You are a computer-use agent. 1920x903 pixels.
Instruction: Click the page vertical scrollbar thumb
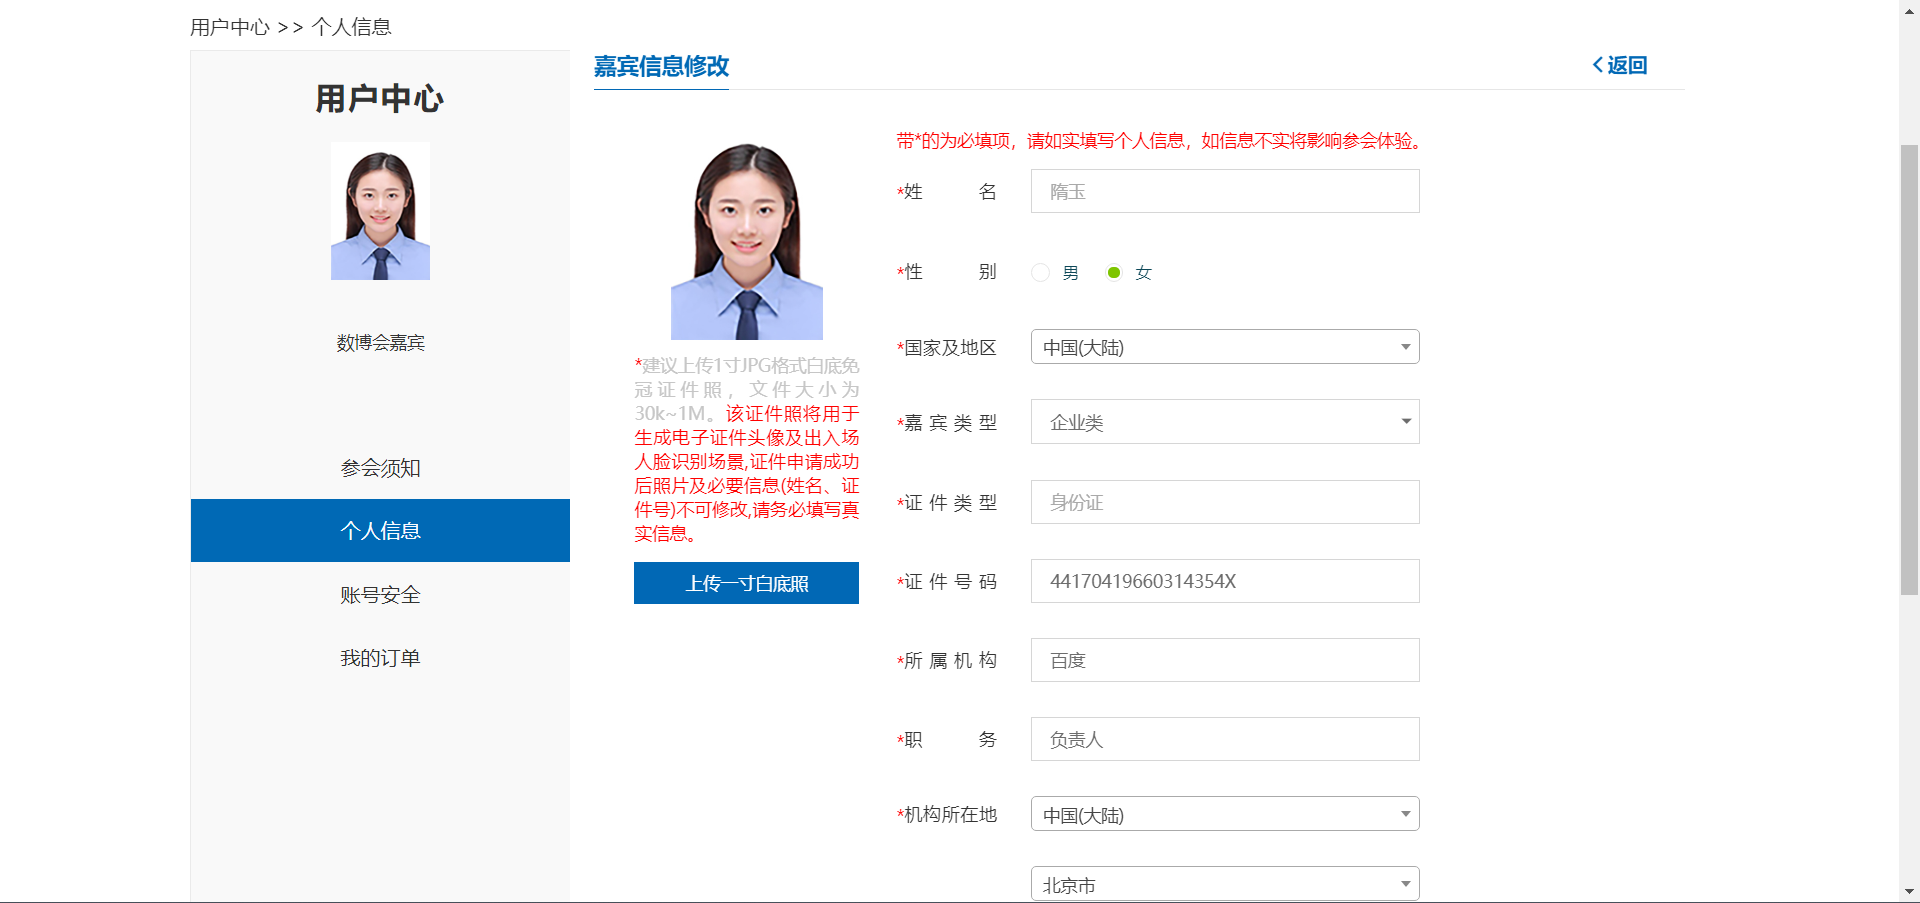pyautogui.click(x=1909, y=370)
